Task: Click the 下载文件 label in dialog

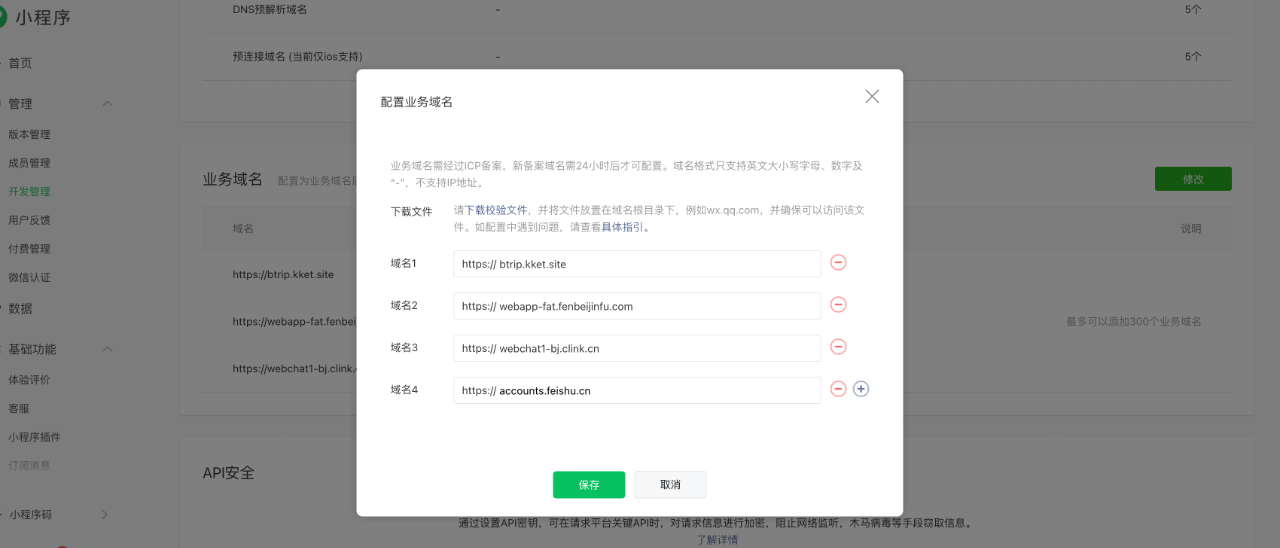Action: [x=411, y=211]
